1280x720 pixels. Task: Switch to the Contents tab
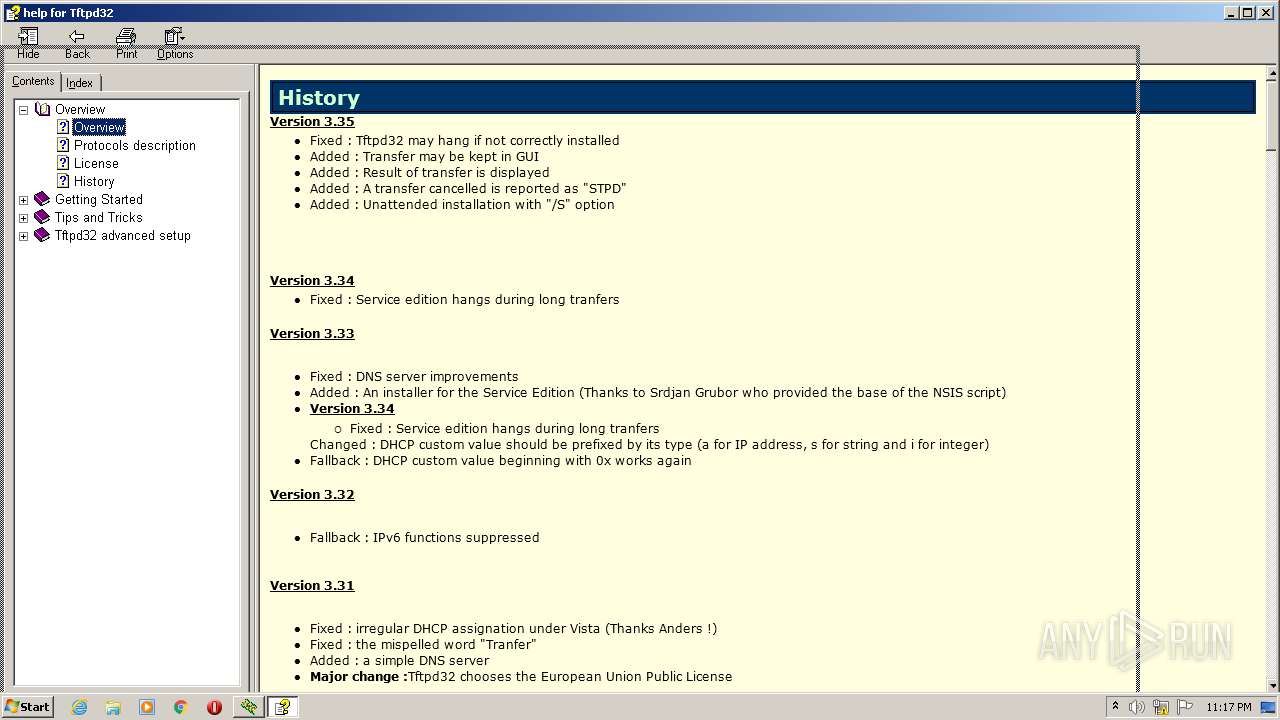33,81
